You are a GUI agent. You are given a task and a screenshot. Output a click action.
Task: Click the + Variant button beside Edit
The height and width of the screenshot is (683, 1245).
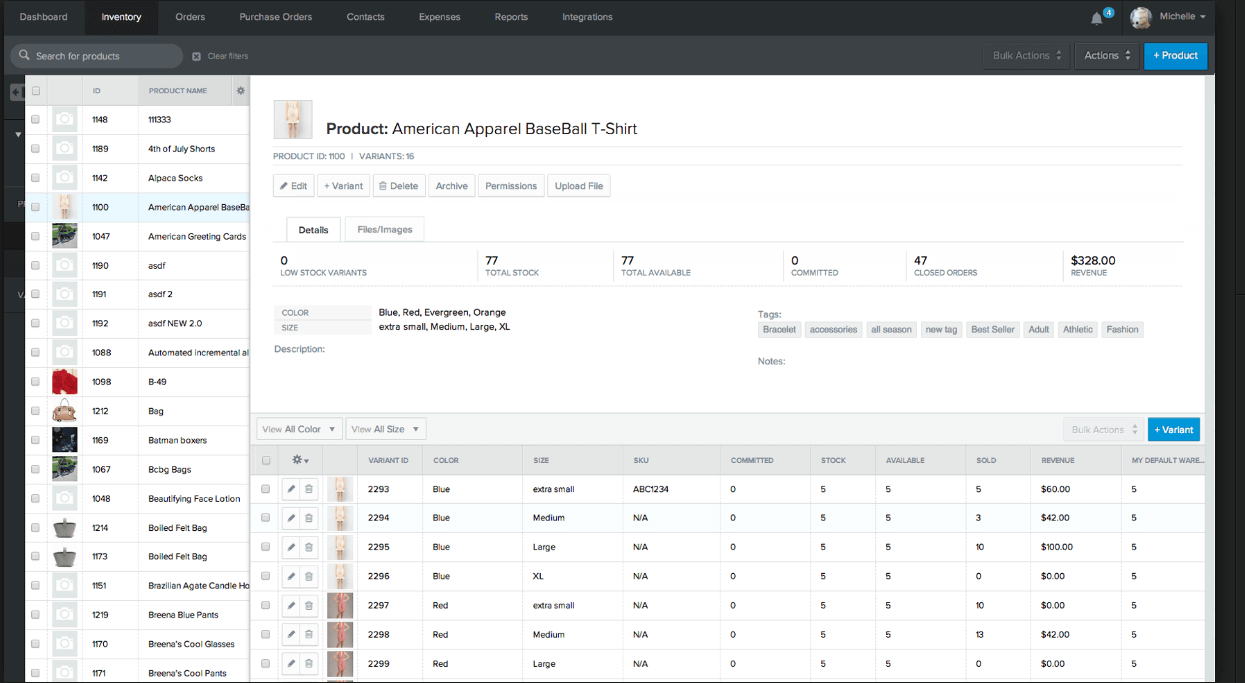(x=343, y=186)
